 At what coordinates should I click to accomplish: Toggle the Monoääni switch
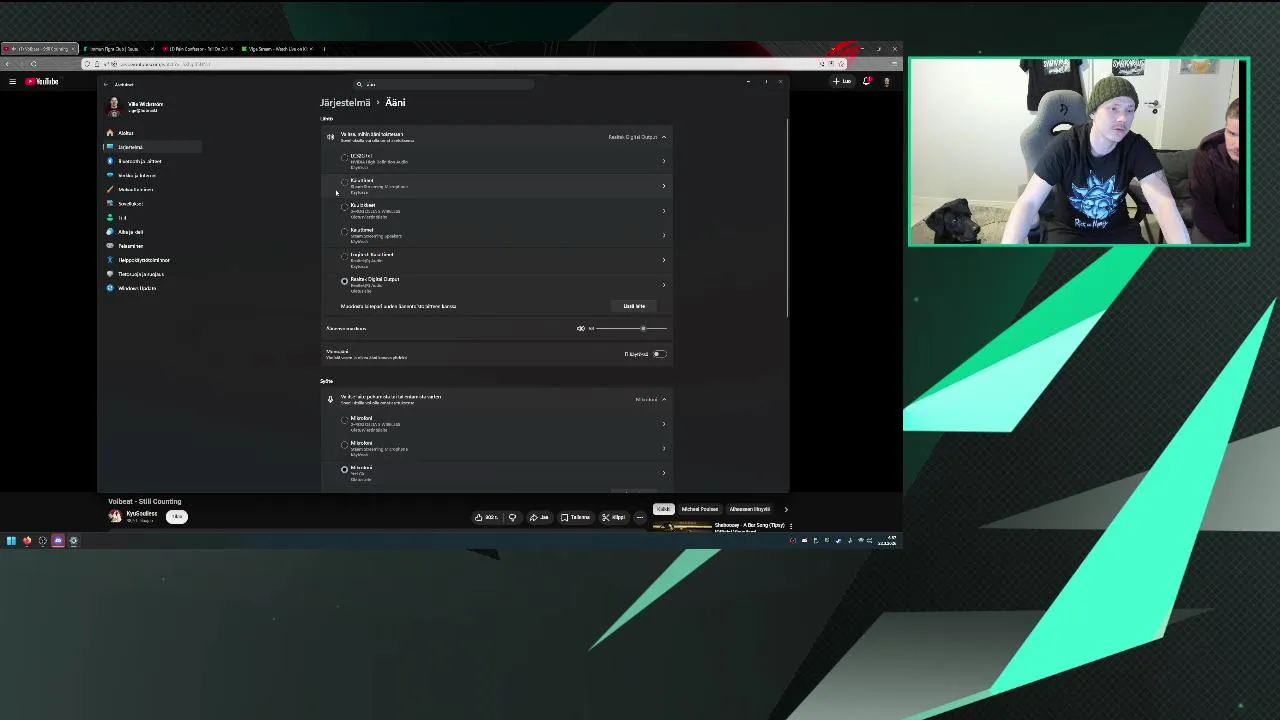click(659, 354)
